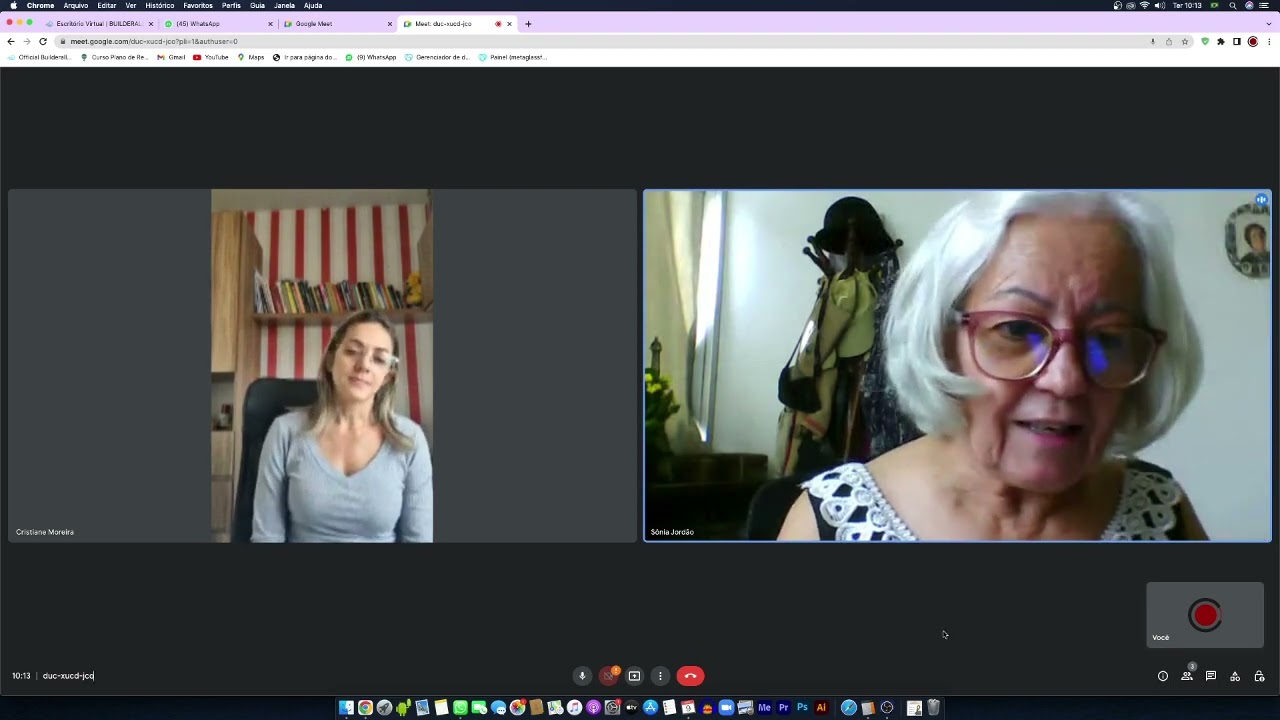
Task: Open Spotlight search in menu bar
Action: (x=1233, y=5)
